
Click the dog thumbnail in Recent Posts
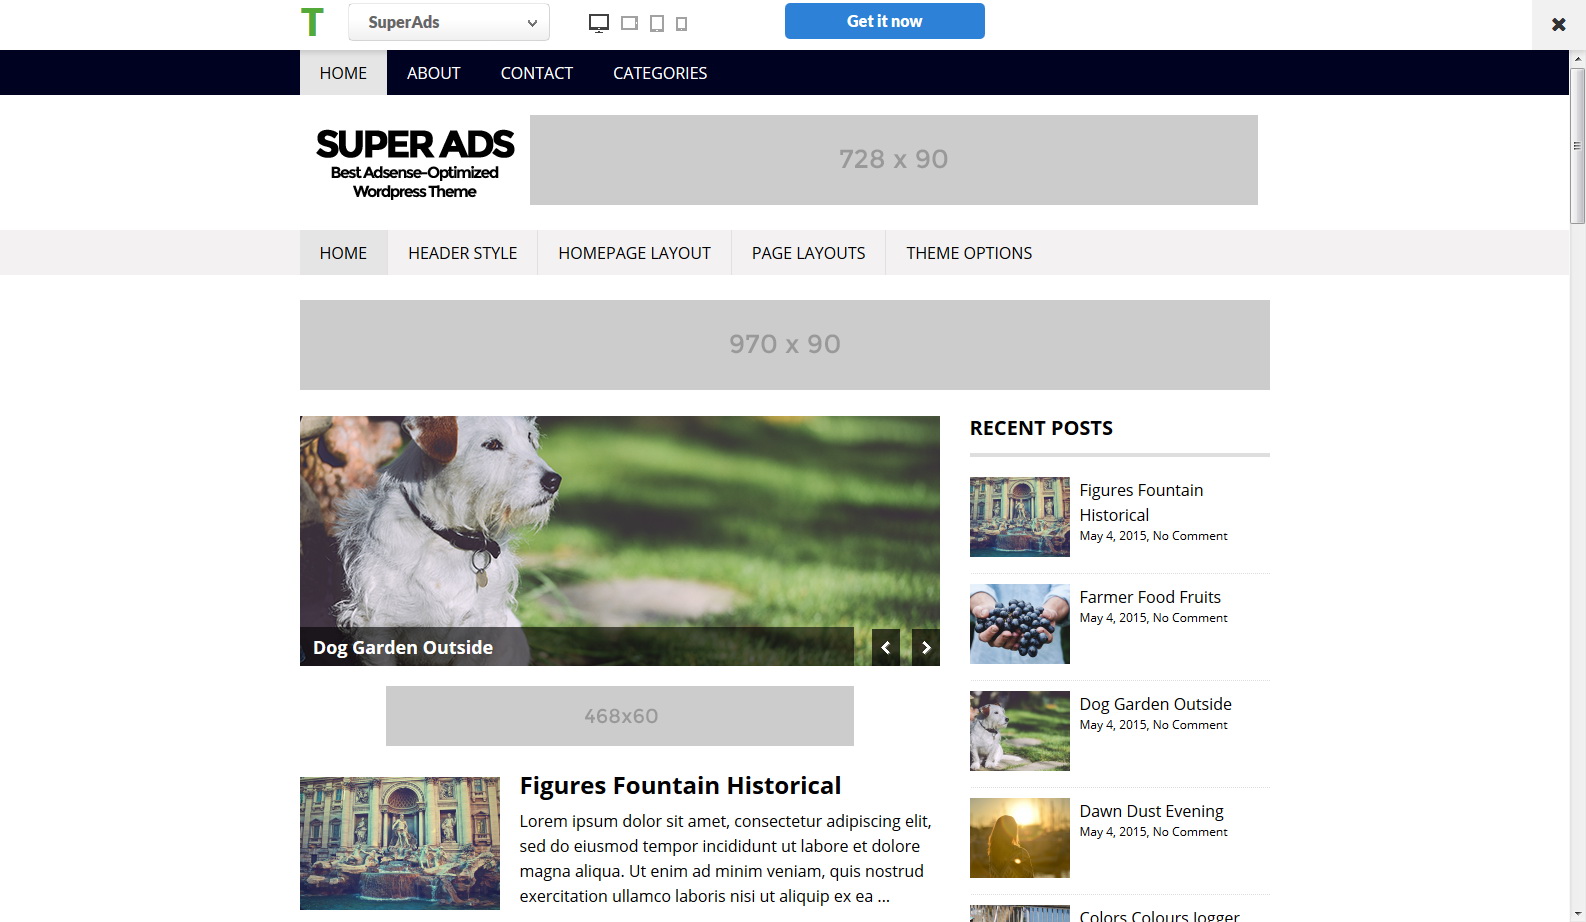tap(1020, 731)
